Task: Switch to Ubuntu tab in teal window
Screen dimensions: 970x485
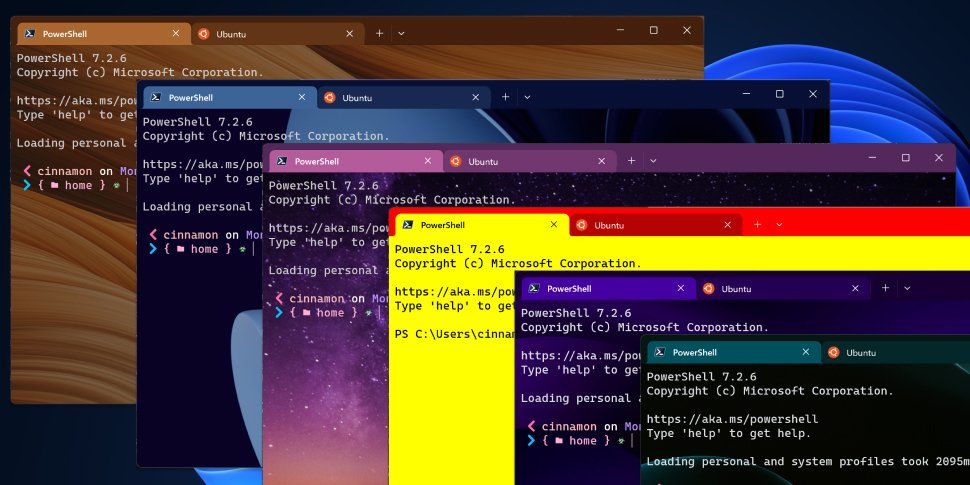Action: point(896,352)
